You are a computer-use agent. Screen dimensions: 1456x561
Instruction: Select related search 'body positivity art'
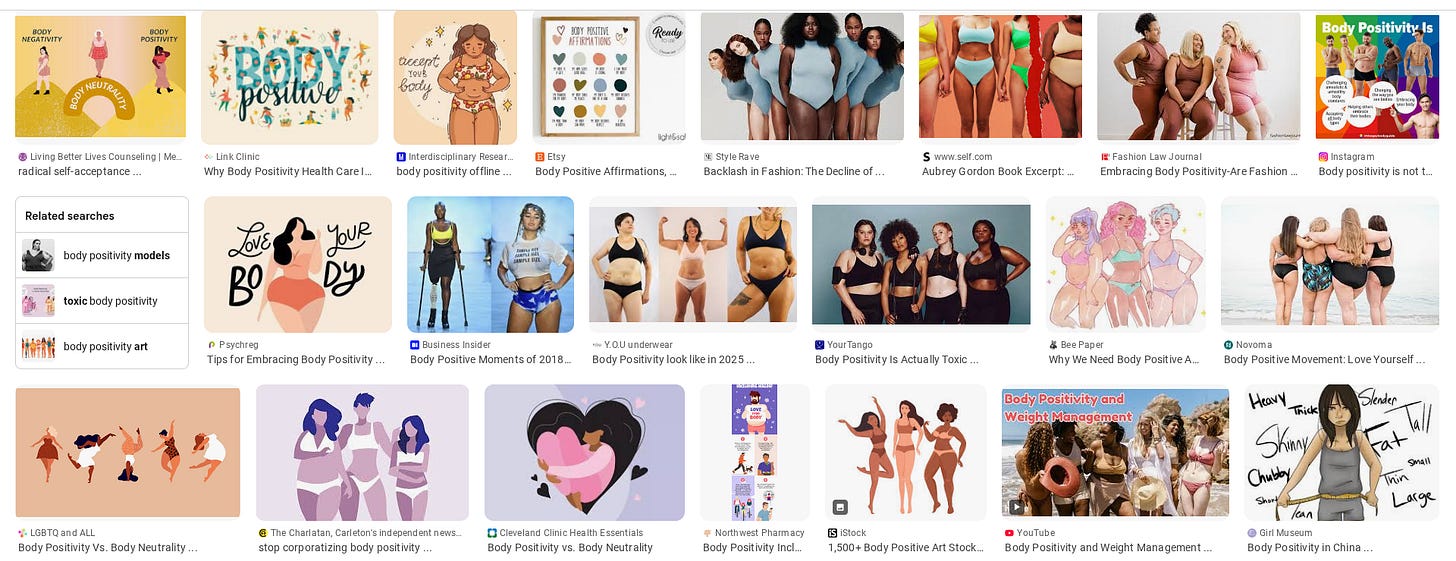(102, 346)
